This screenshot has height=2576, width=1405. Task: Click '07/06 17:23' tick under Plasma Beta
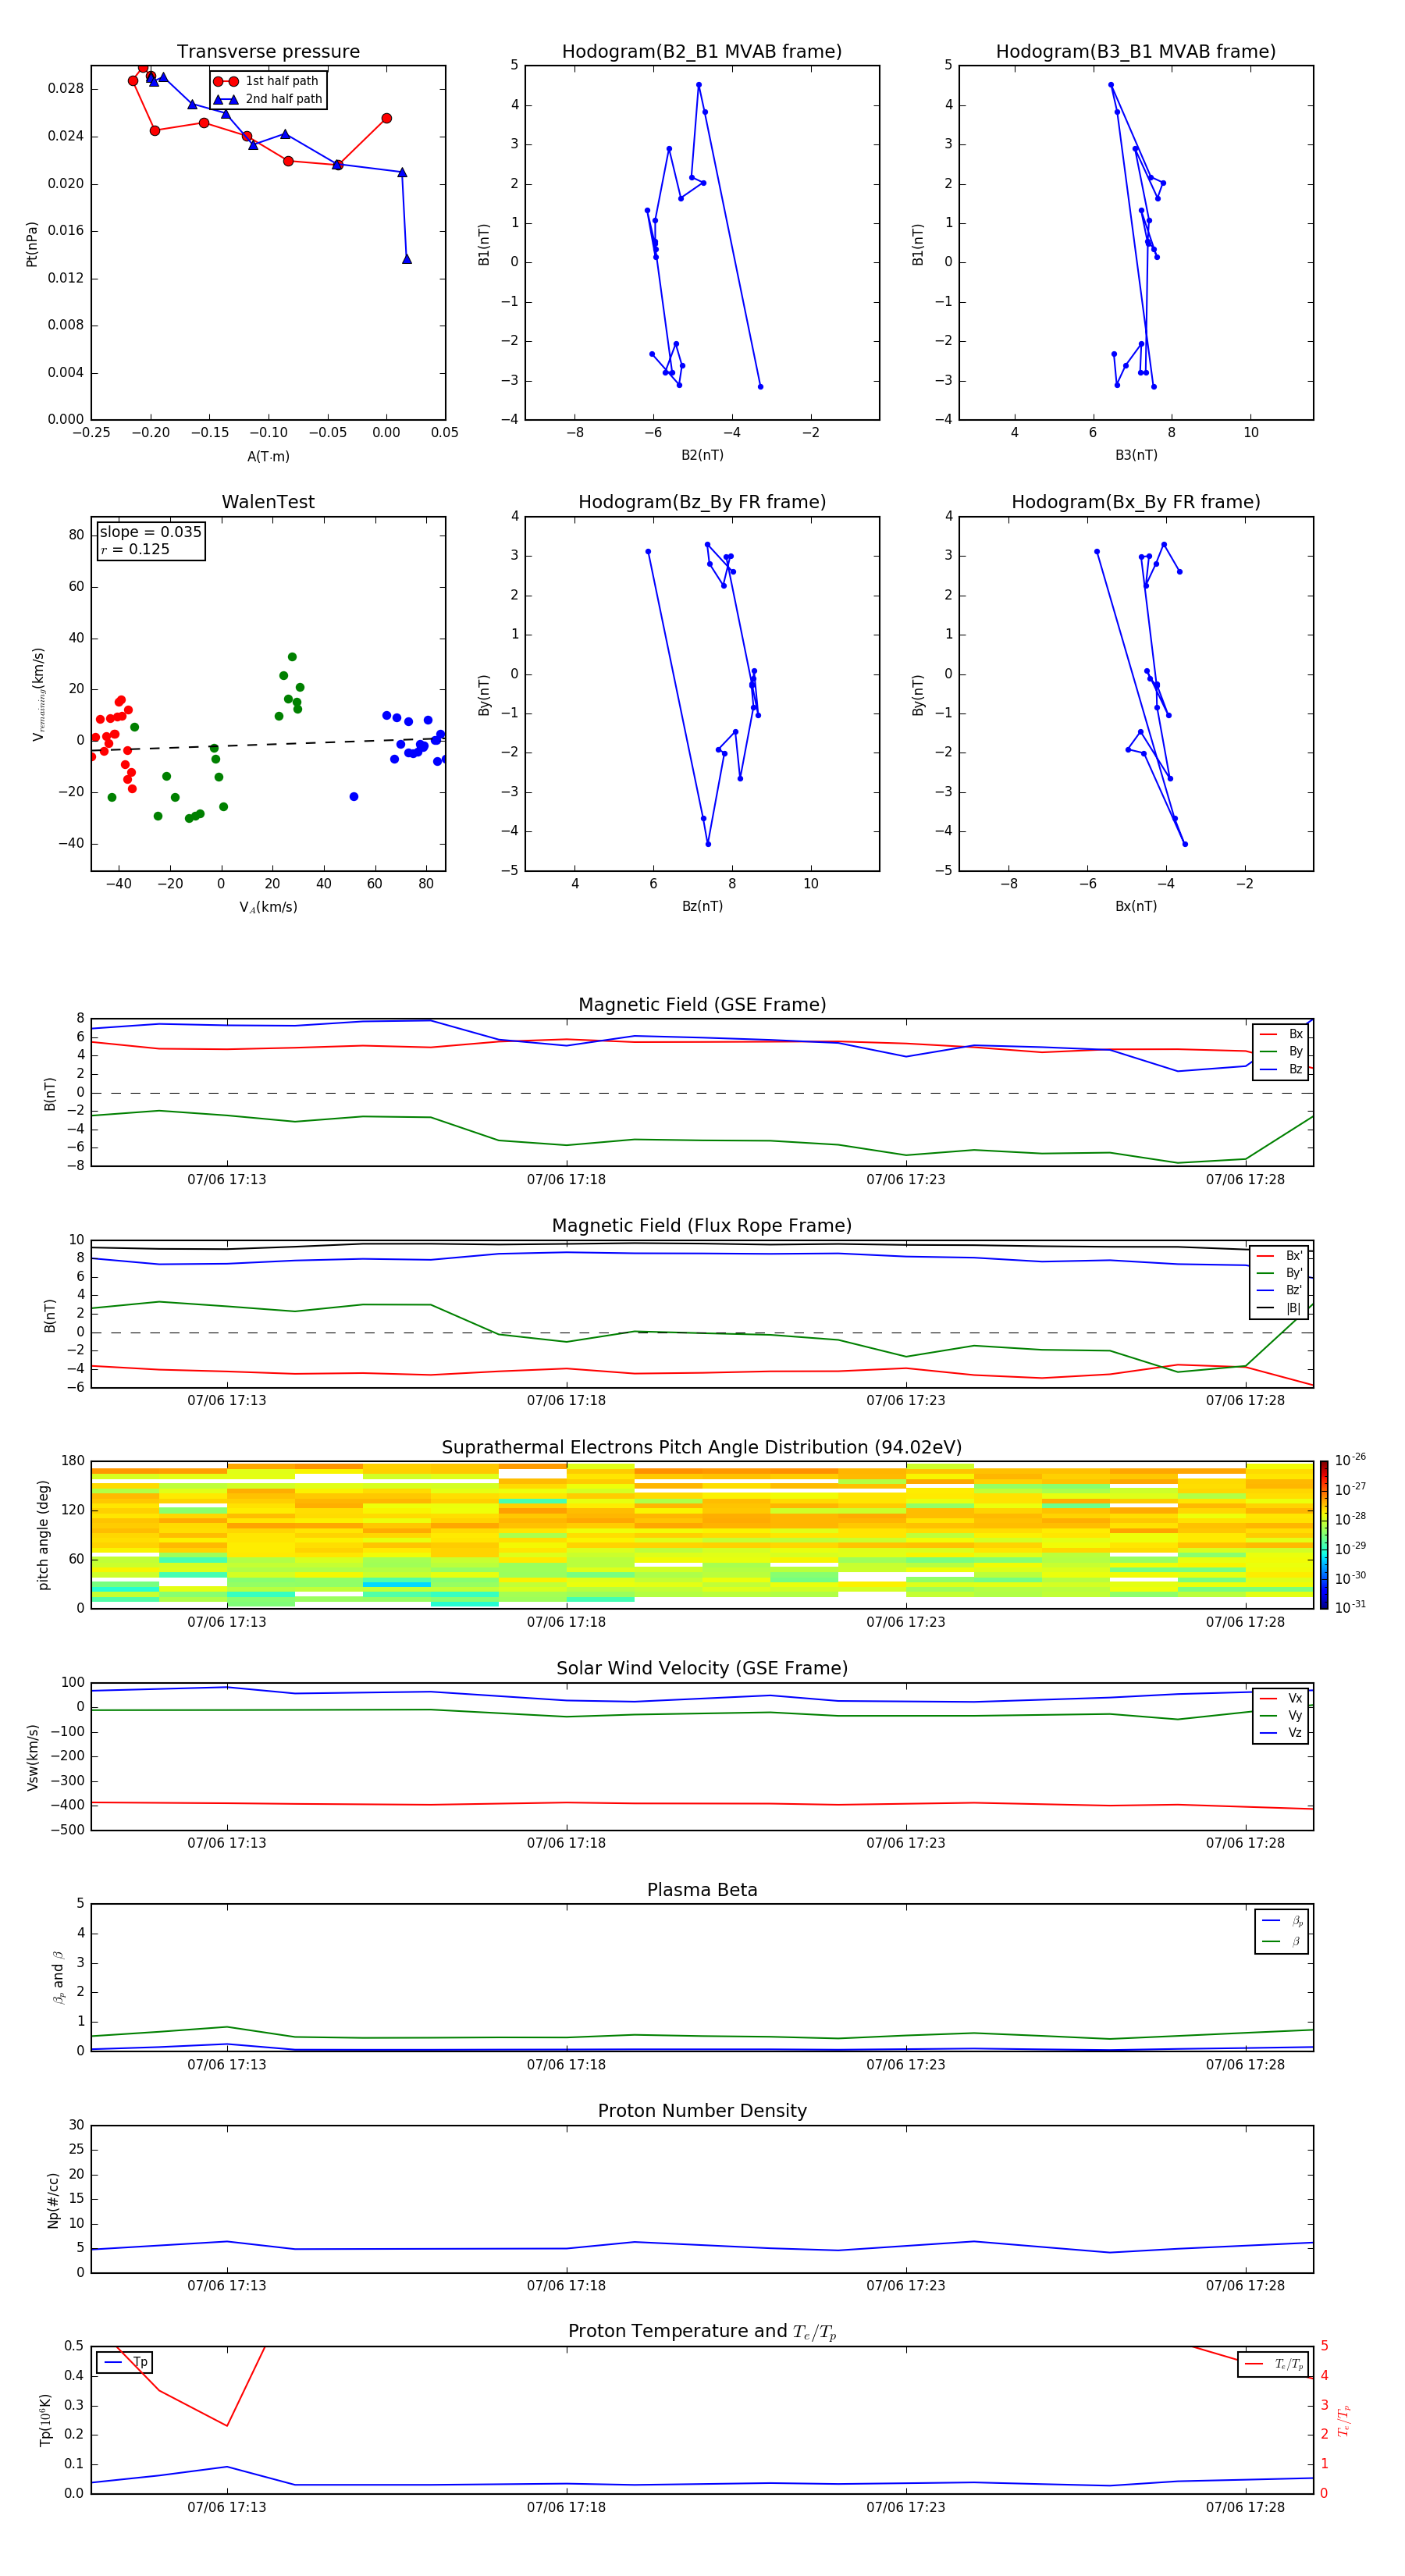906,2065
